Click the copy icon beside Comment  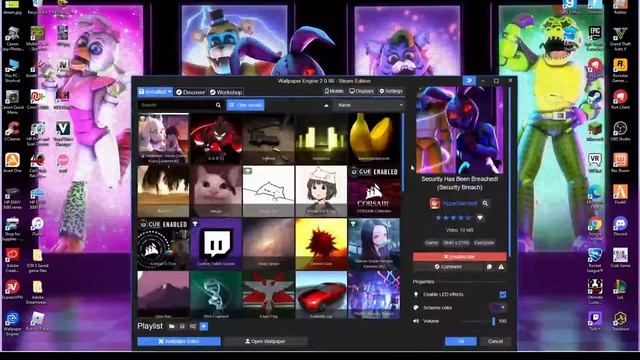pyautogui.click(x=489, y=267)
